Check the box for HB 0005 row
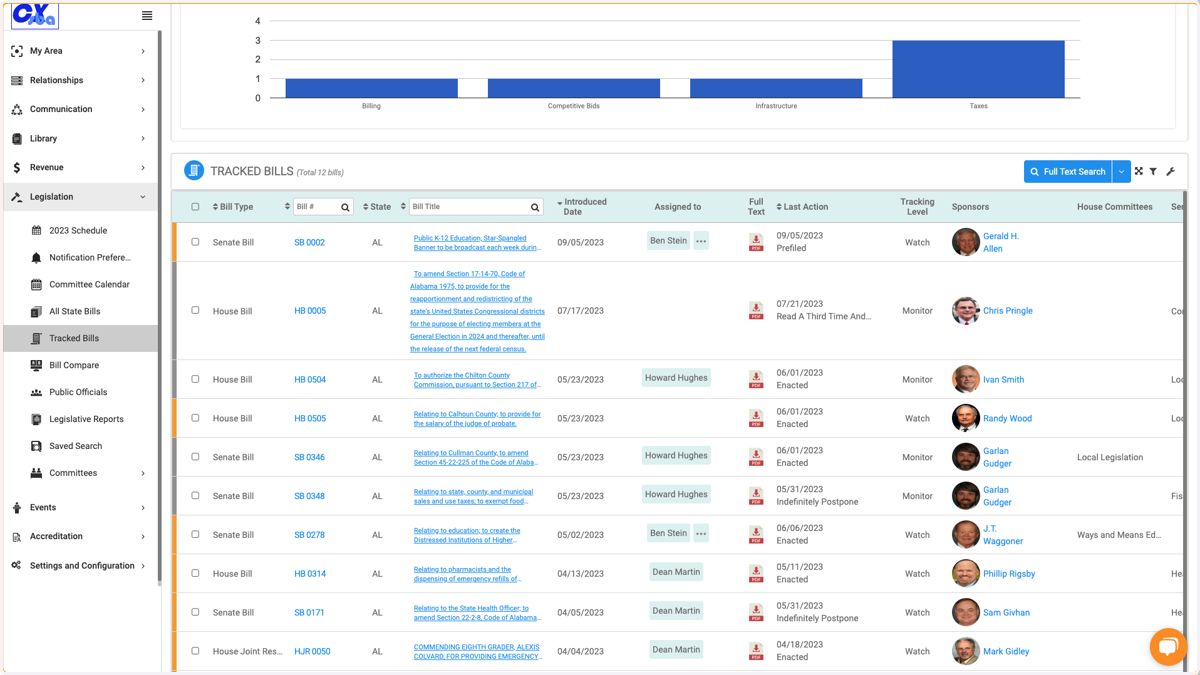Screen dimensions: 1200x675 tap(195, 310)
